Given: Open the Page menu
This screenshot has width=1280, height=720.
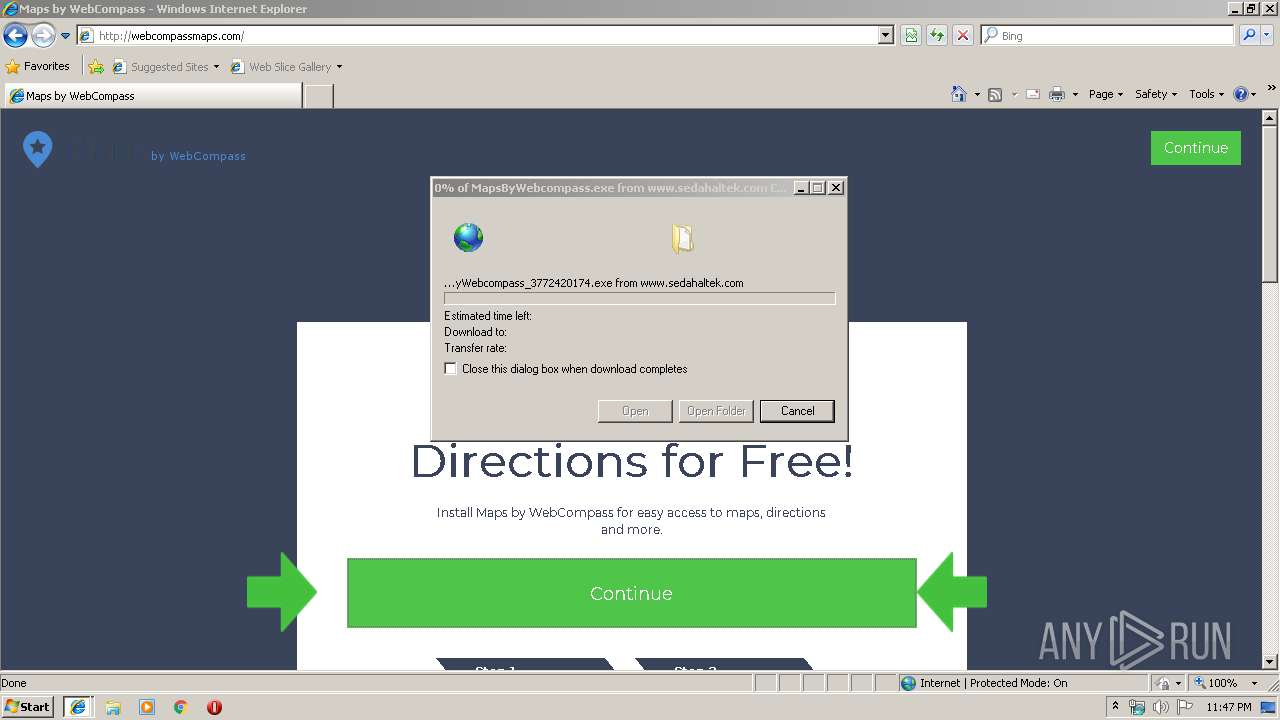Looking at the screenshot, I should [x=1106, y=94].
